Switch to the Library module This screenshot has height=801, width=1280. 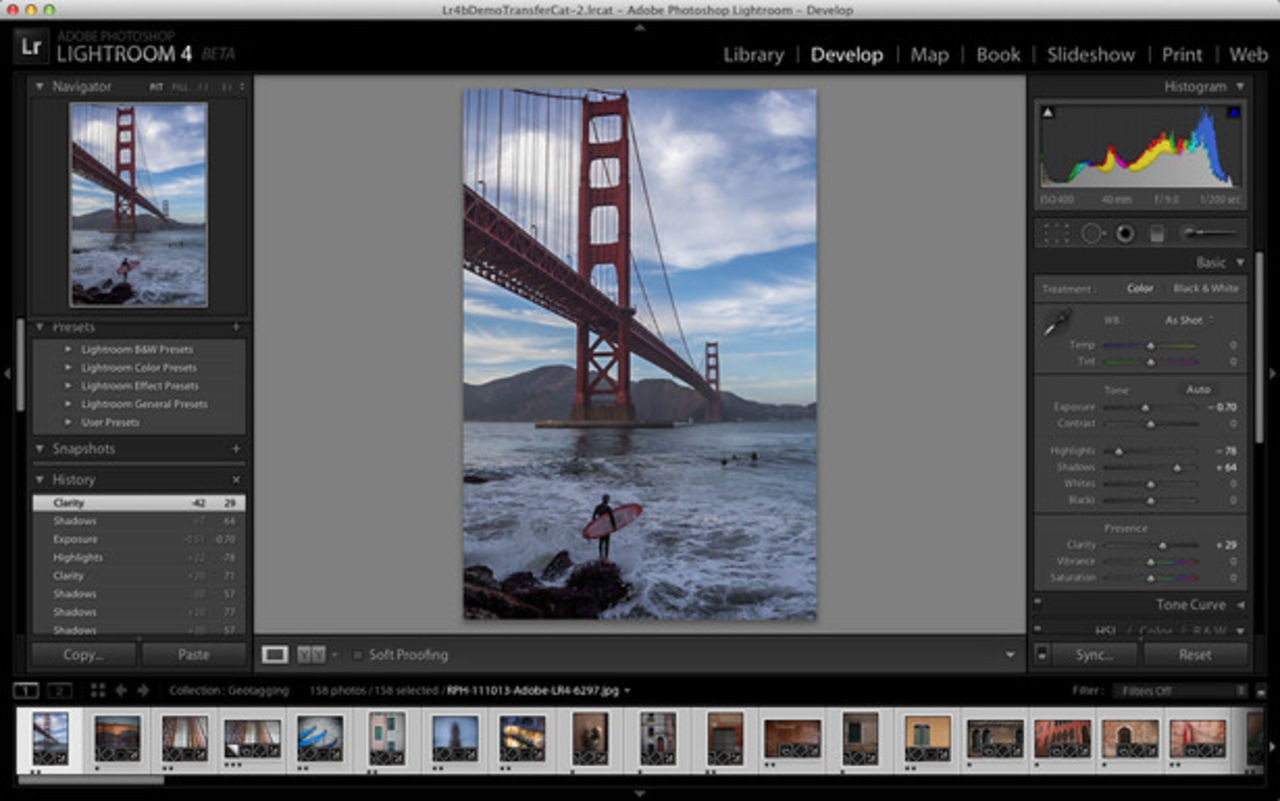(752, 55)
